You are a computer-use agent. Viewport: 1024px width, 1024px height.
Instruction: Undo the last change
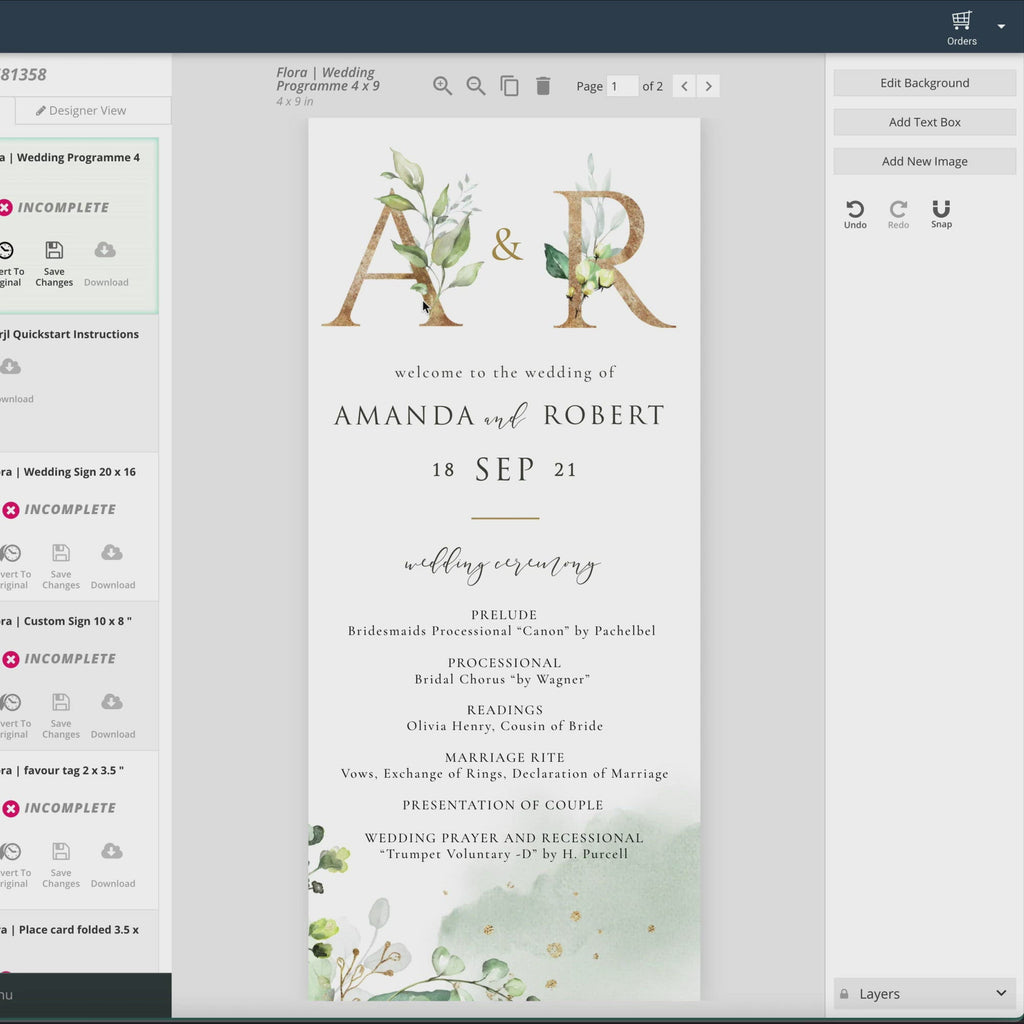coord(855,214)
